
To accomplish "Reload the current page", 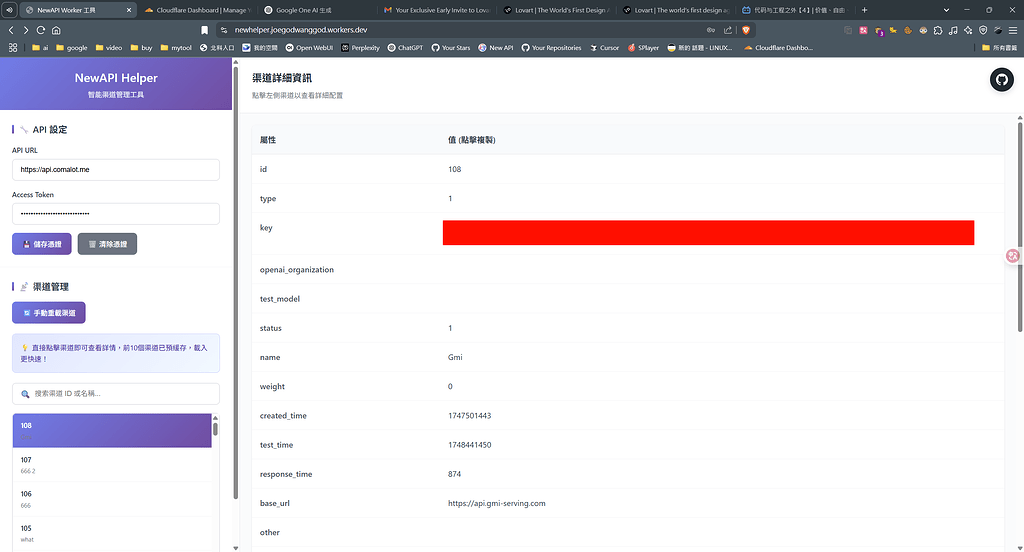I will [x=40, y=30].
